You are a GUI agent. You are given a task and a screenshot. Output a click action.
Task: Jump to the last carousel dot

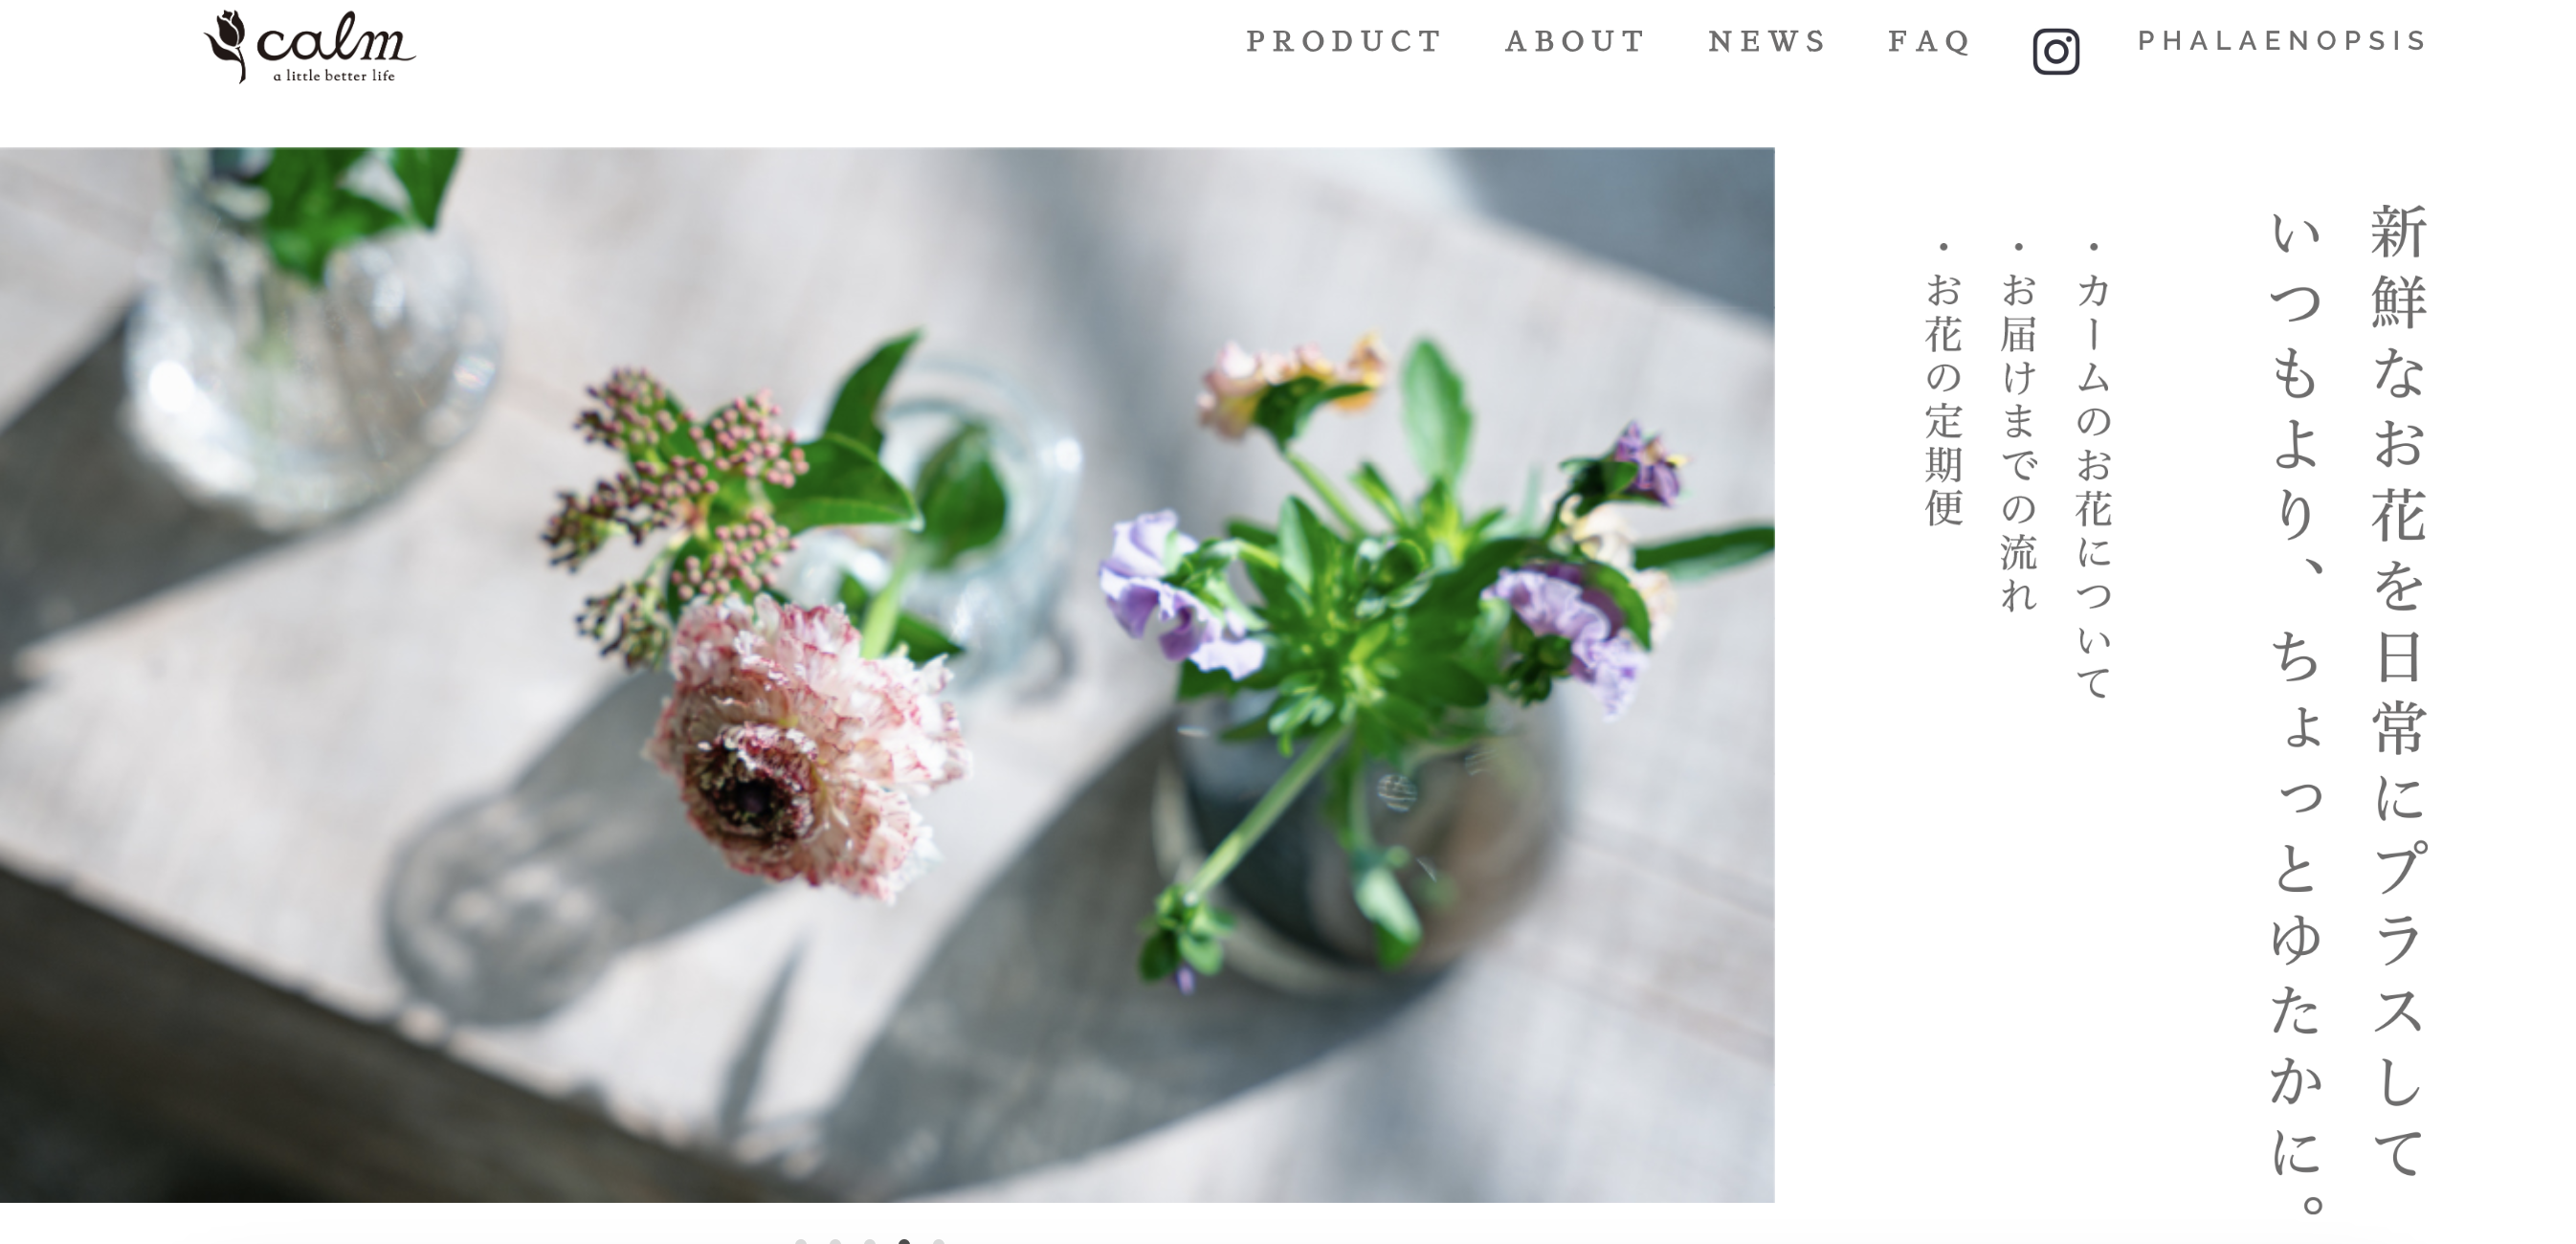click(938, 1240)
